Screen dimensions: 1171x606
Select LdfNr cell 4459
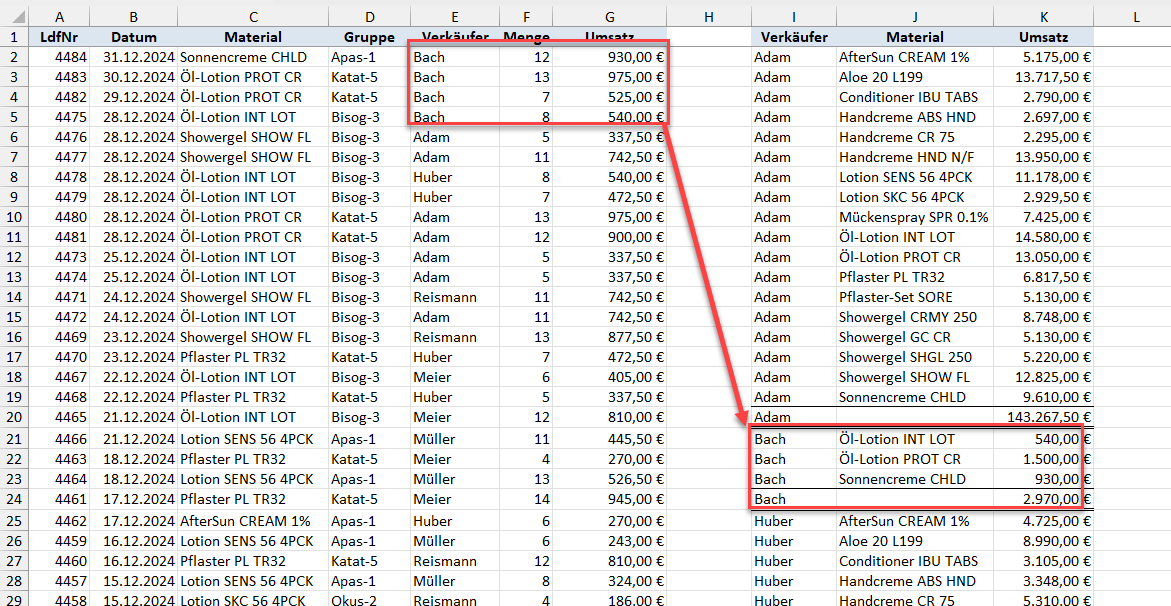pyautogui.click(x=59, y=540)
